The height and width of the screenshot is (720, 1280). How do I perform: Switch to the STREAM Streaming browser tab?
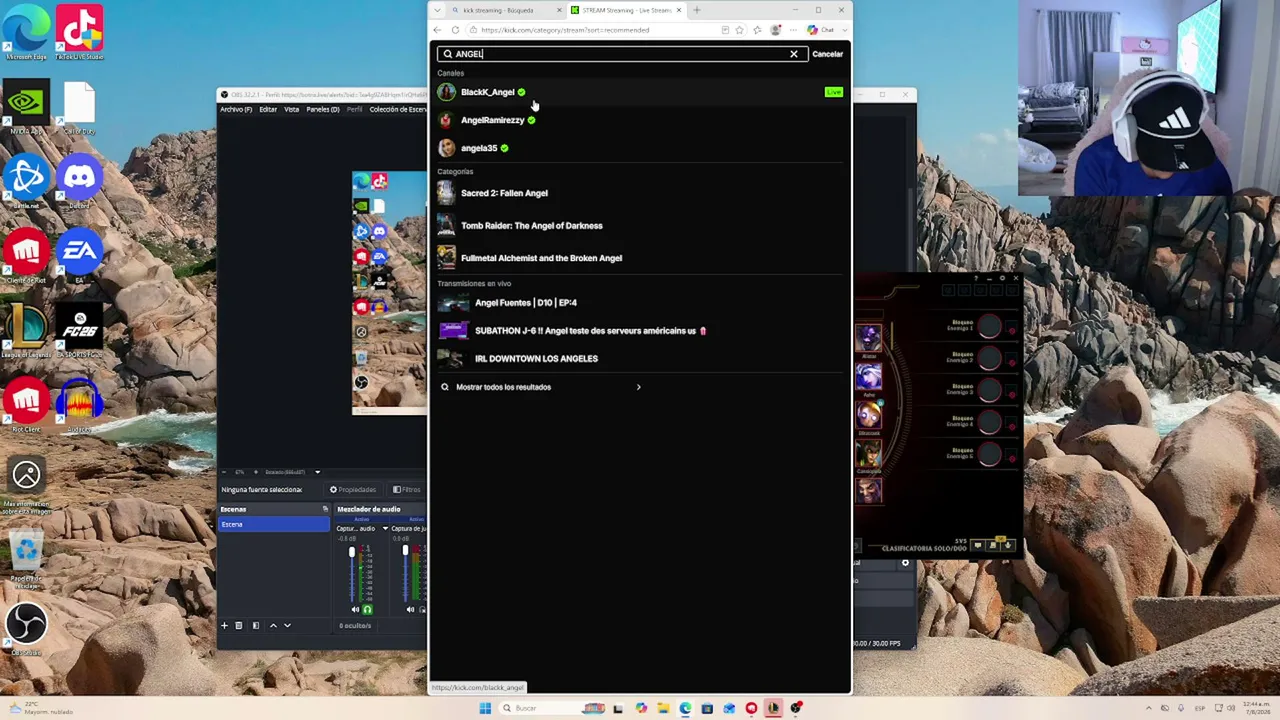[x=626, y=10]
